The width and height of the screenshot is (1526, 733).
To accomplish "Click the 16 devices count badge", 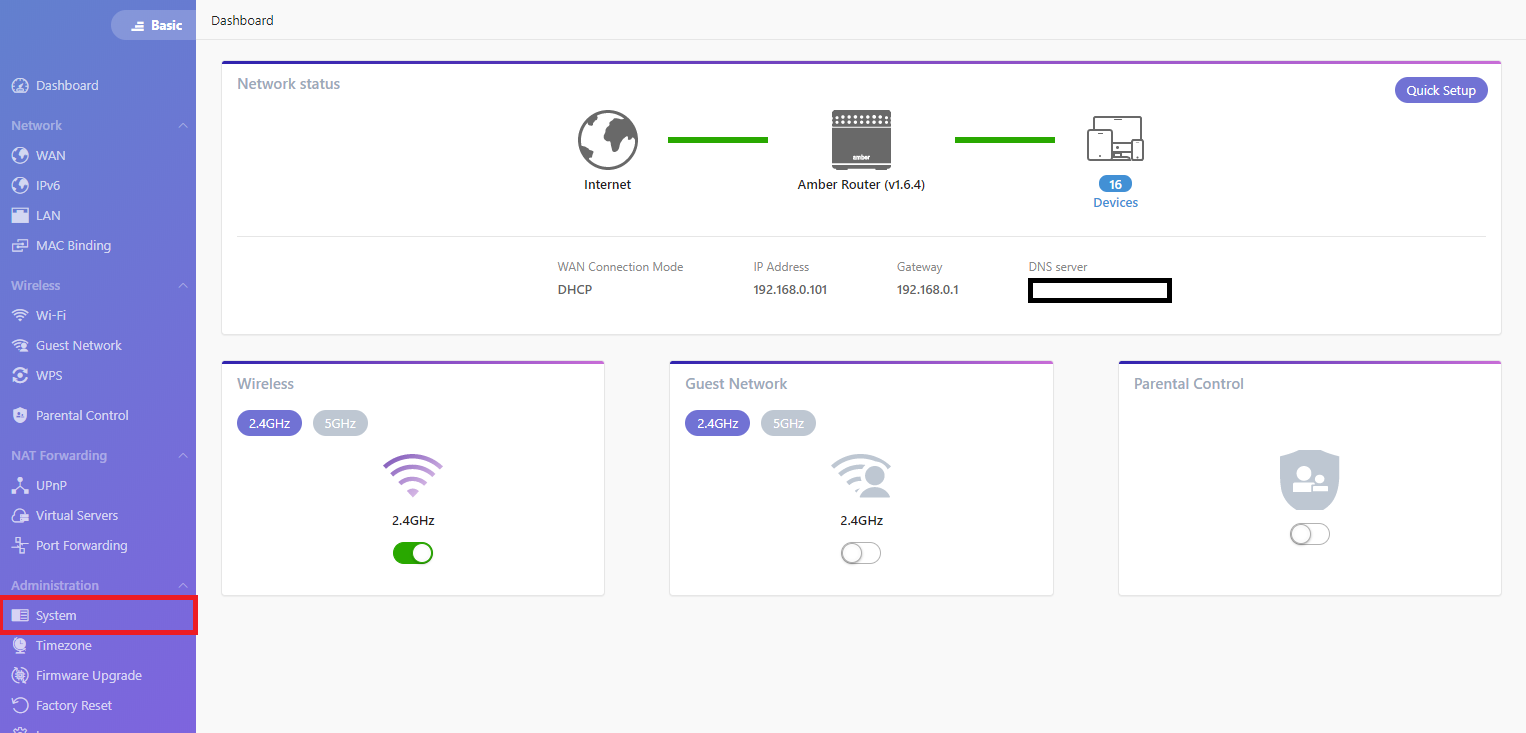I will pos(1115,184).
